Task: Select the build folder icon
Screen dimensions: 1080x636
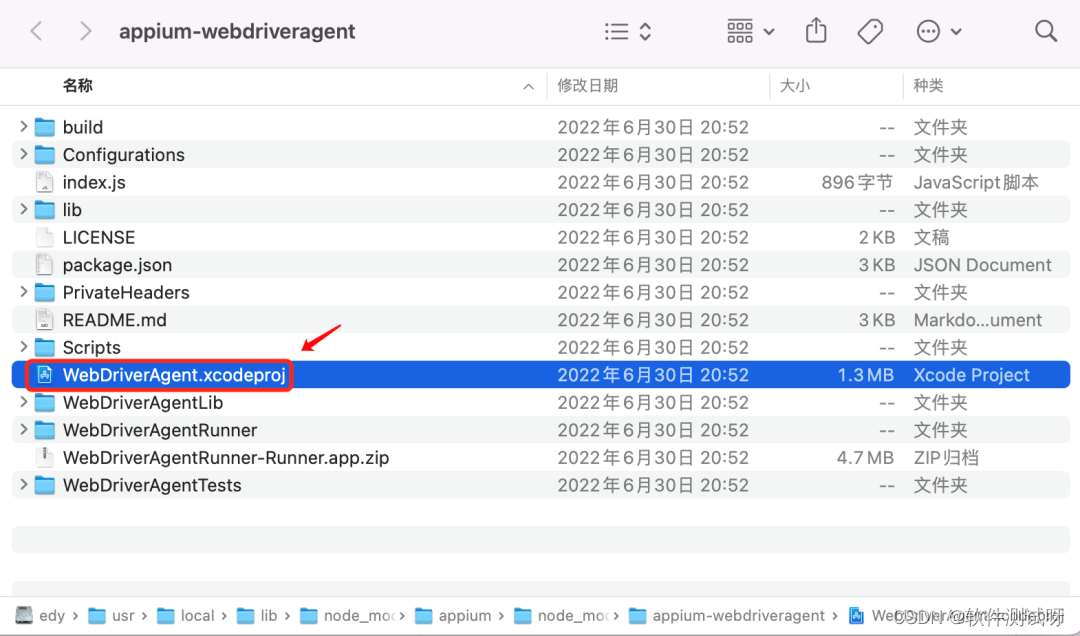Action: pos(45,127)
